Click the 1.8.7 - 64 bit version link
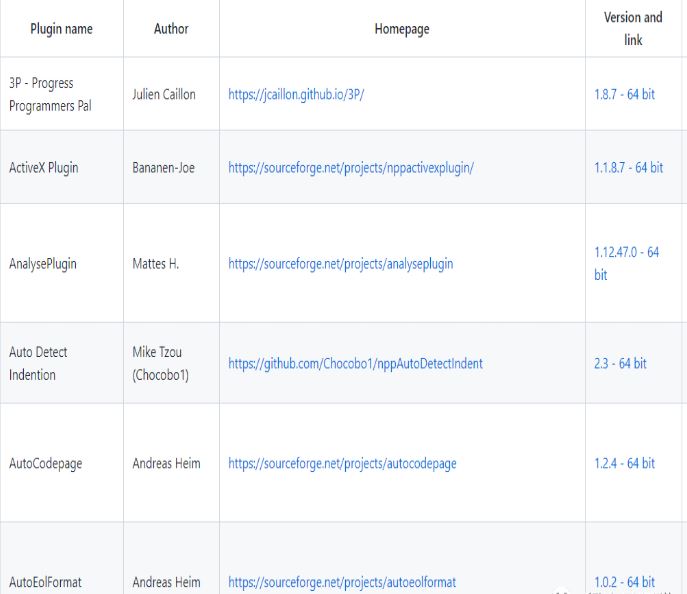Image resolution: width=687 pixels, height=594 pixels. click(x=624, y=94)
